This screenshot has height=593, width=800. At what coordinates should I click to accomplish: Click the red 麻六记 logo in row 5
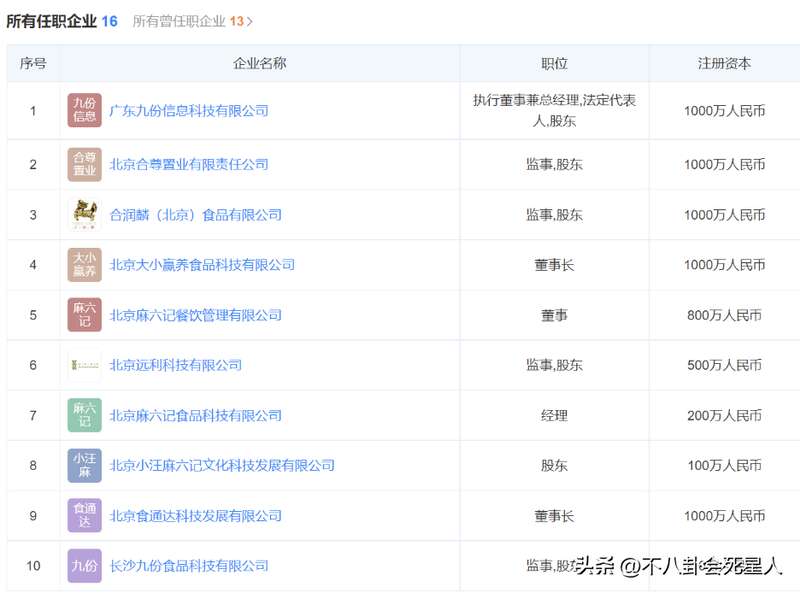85,314
